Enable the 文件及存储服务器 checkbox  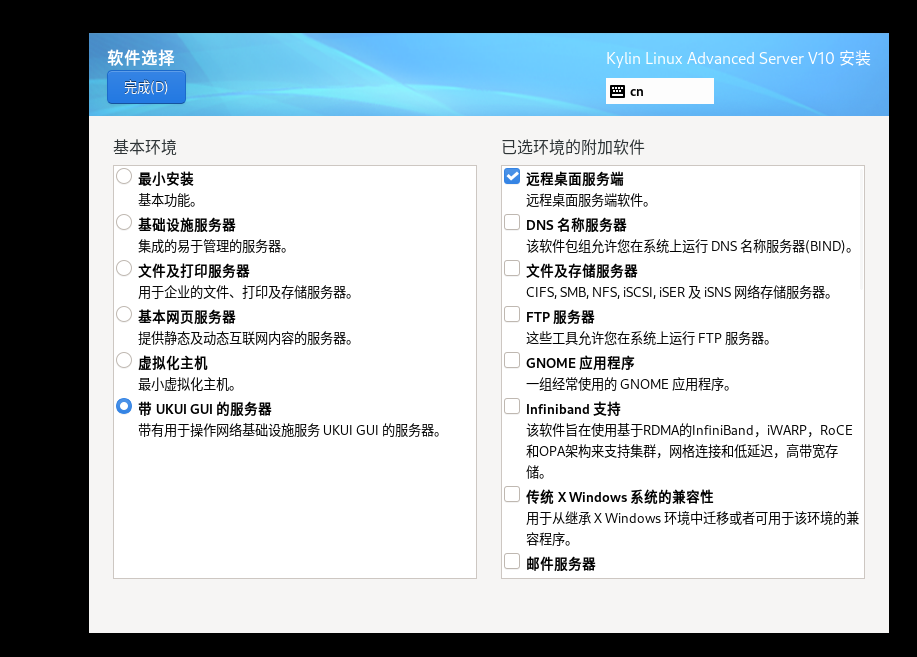pos(512,269)
